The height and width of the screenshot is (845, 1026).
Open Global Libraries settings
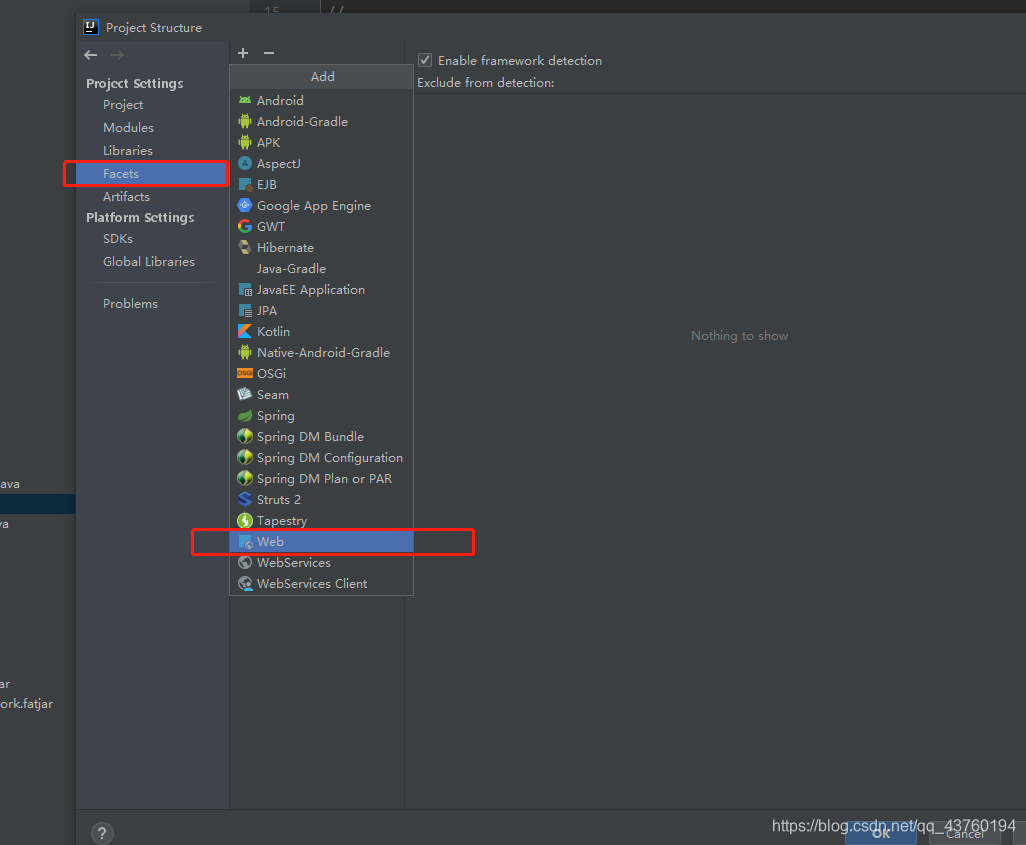149,261
